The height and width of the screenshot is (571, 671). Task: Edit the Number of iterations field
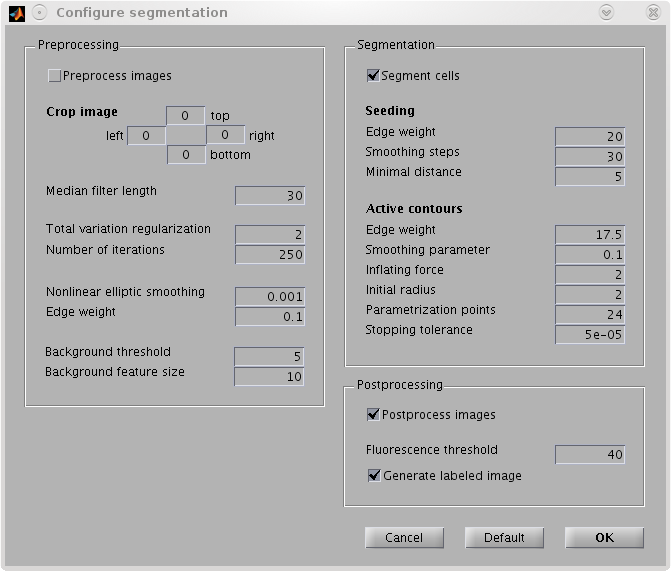[x=270, y=255]
